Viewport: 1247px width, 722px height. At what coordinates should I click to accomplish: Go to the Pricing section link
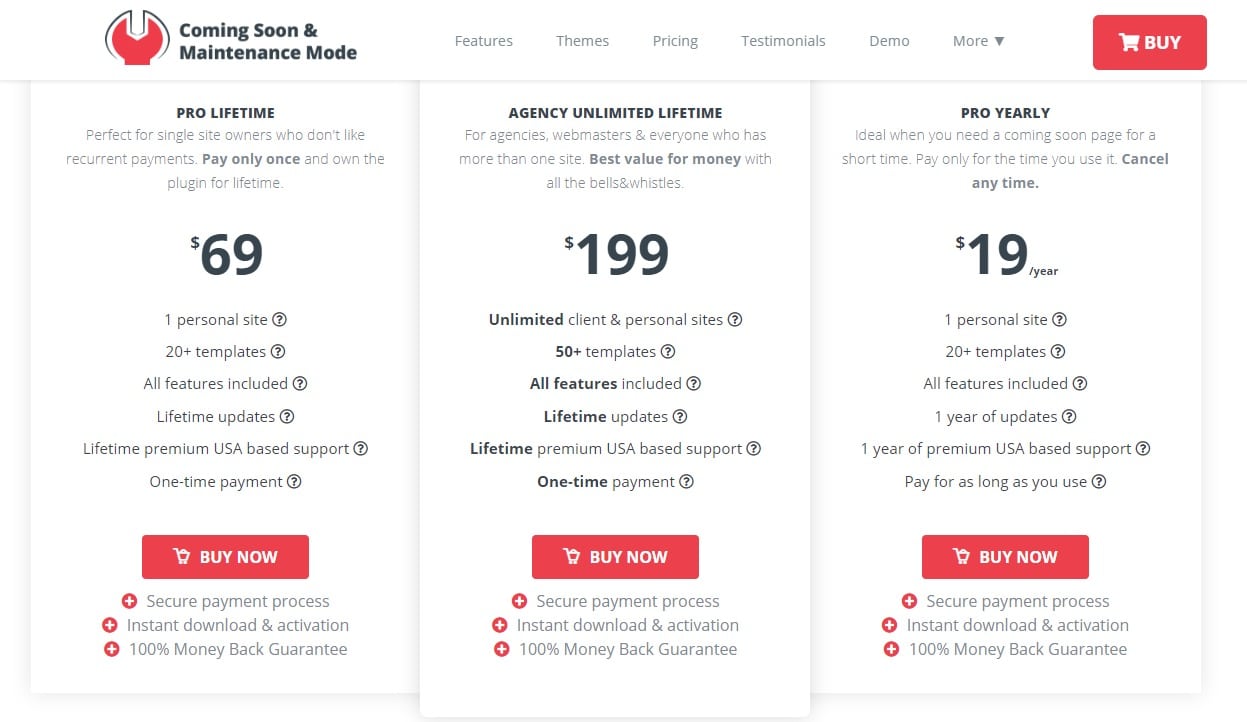tap(675, 41)
